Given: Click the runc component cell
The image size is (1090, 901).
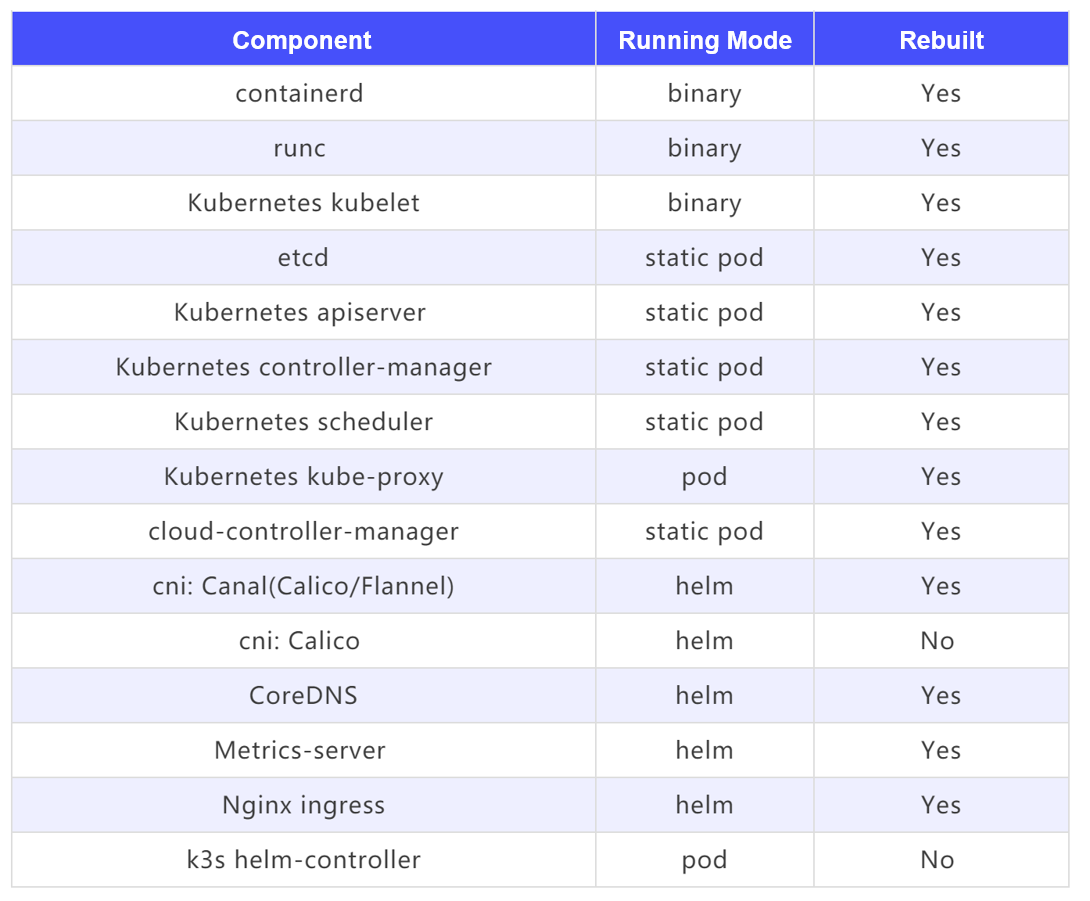Looking at the screenshot, I should tap(300, 149).
